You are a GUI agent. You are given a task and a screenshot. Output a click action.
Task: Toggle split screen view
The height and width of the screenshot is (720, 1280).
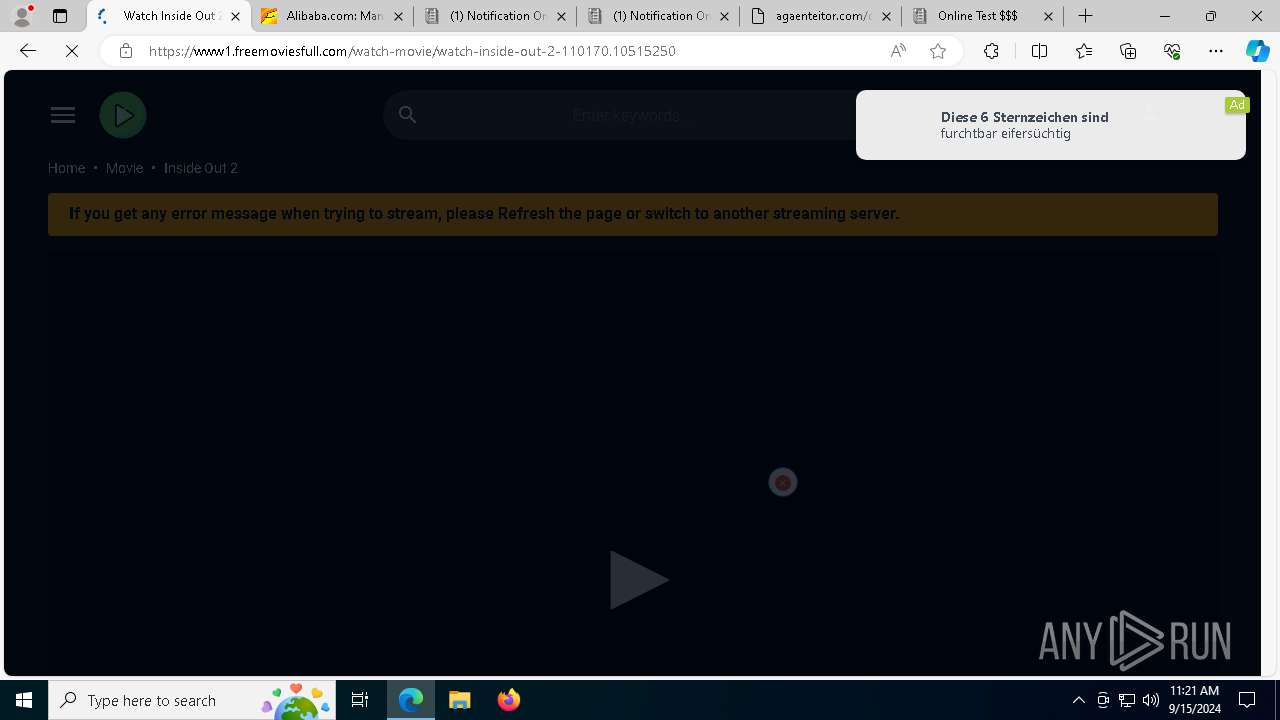(x=1039, y=51)
